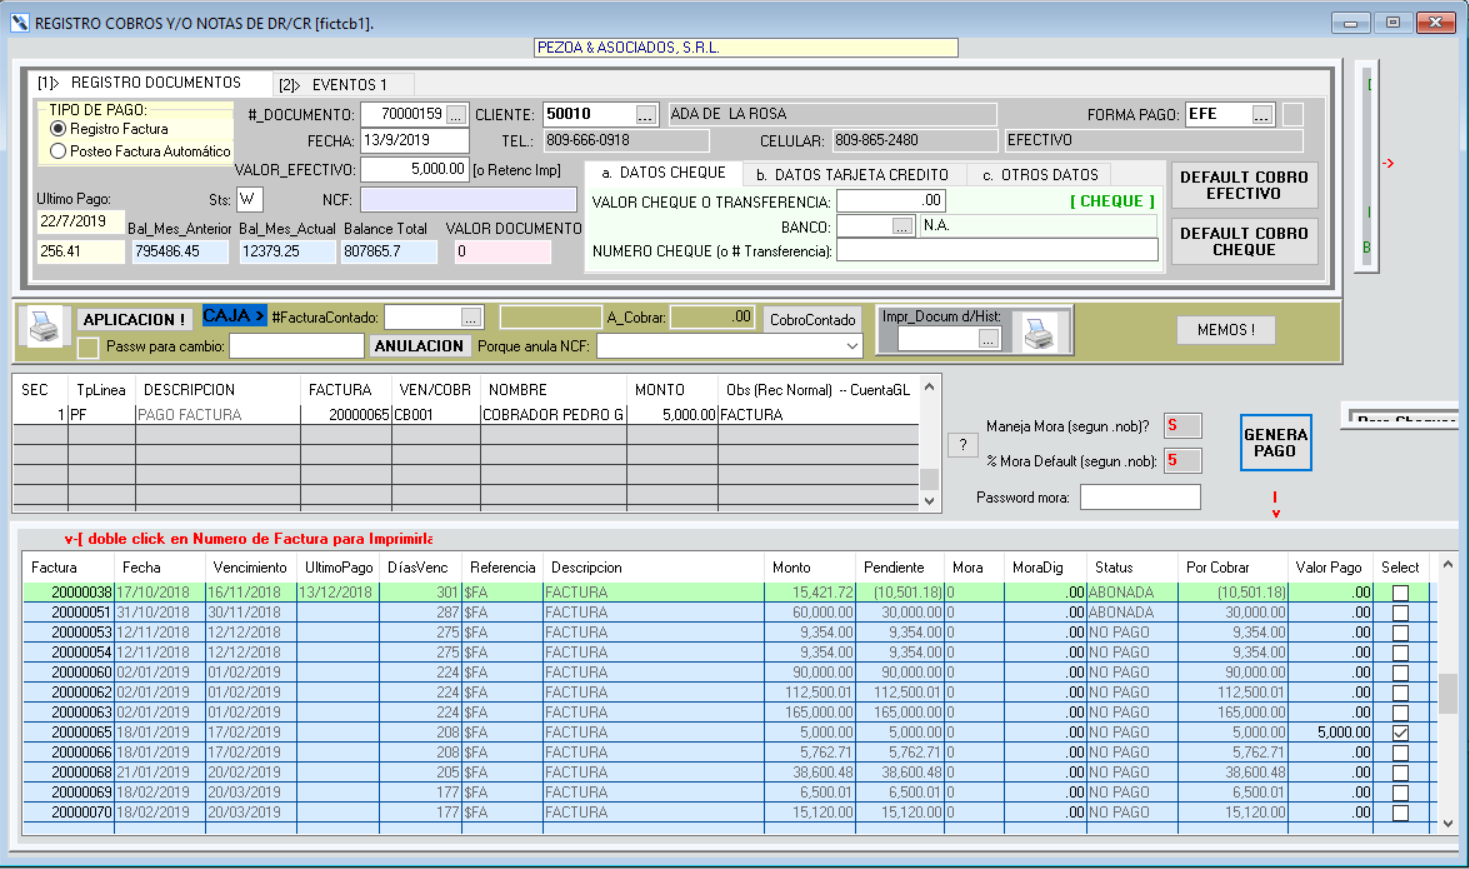
Task: Check Select box for factura 20000066
Action: [x=1400, y=753]
